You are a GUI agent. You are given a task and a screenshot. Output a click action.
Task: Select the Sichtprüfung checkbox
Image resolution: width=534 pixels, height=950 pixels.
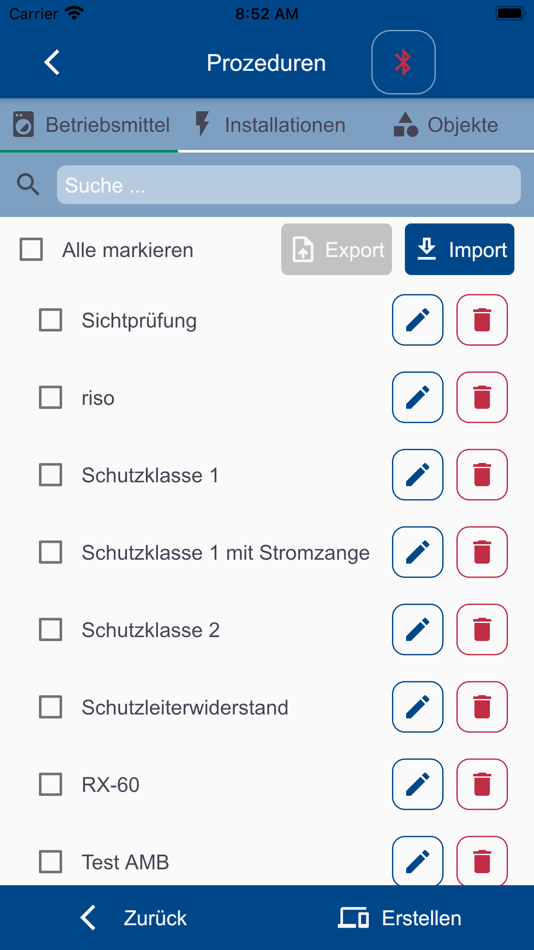click(50, 320)
